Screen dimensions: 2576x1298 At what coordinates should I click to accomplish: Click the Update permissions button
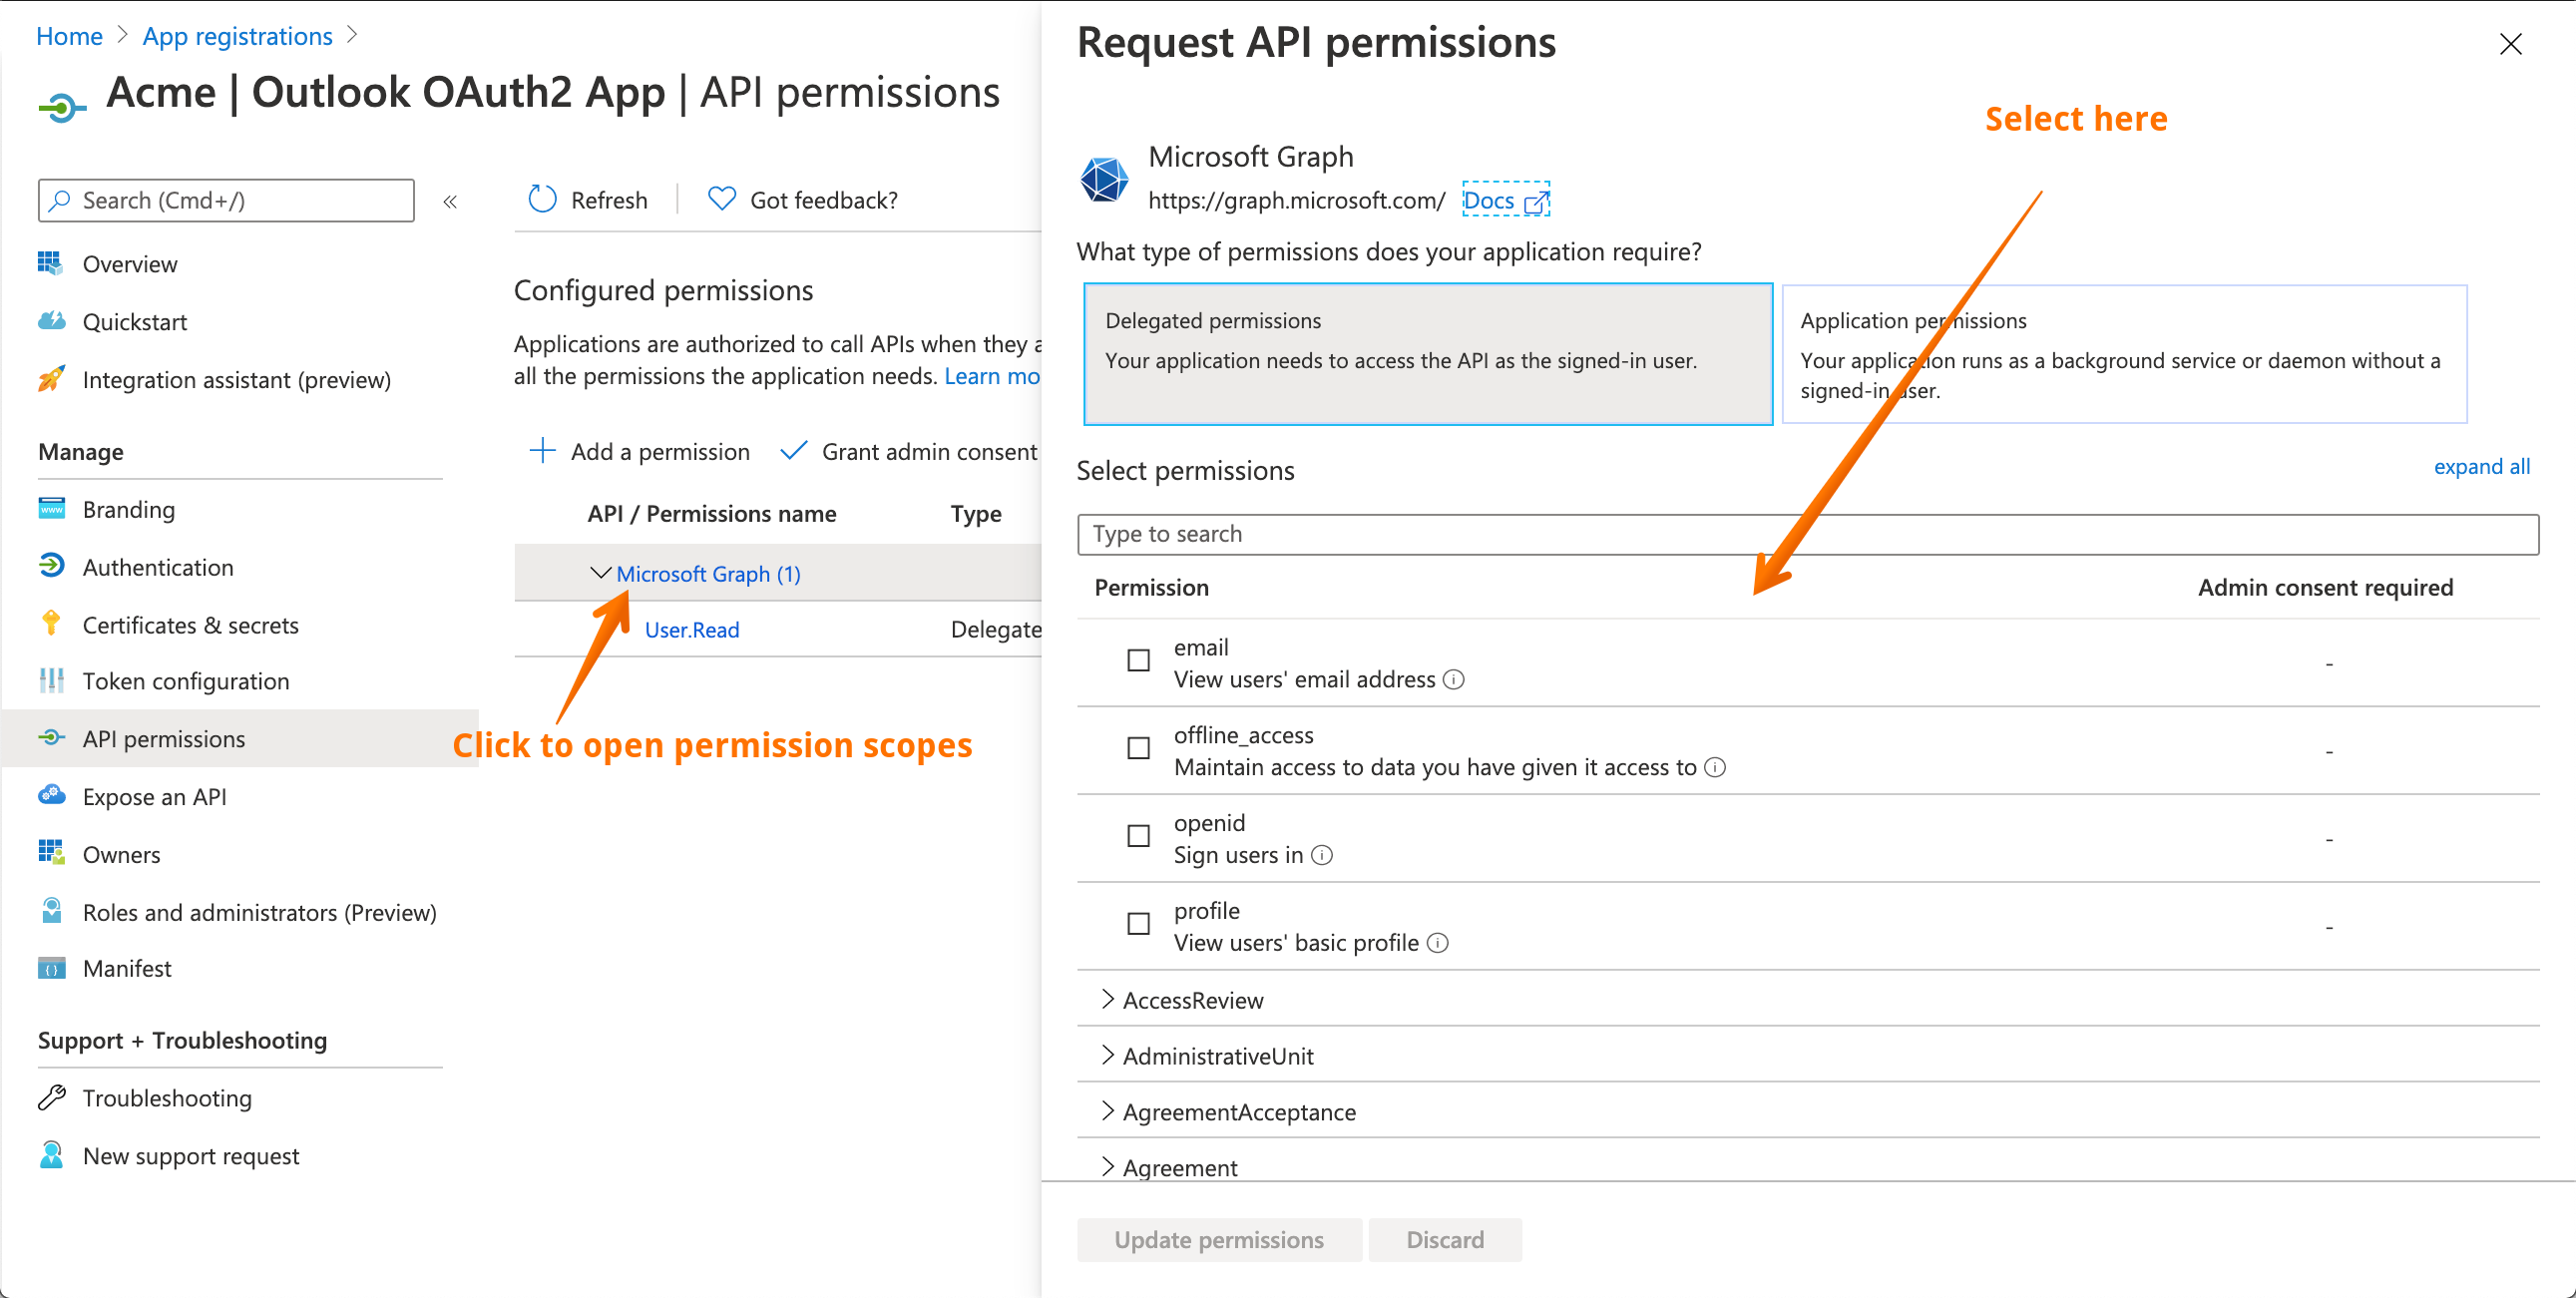coord(1218,1240)
